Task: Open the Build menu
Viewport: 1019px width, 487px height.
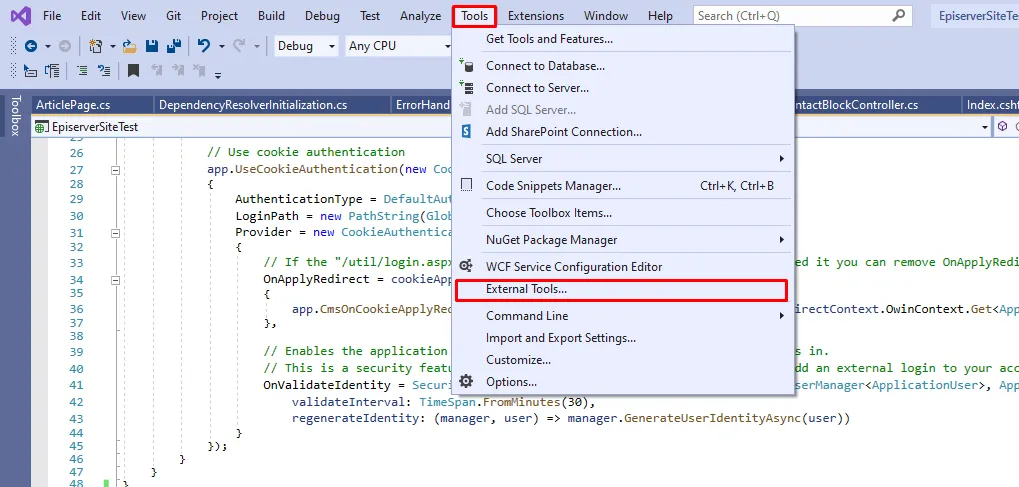Action: [271, 16]
